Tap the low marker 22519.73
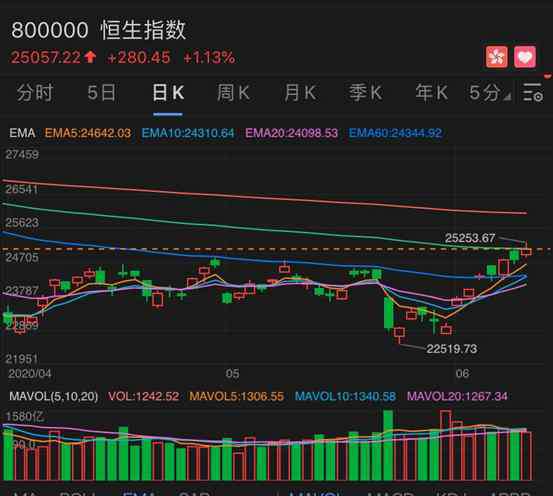This screenshot has width=553, height=496. point(452,349)
